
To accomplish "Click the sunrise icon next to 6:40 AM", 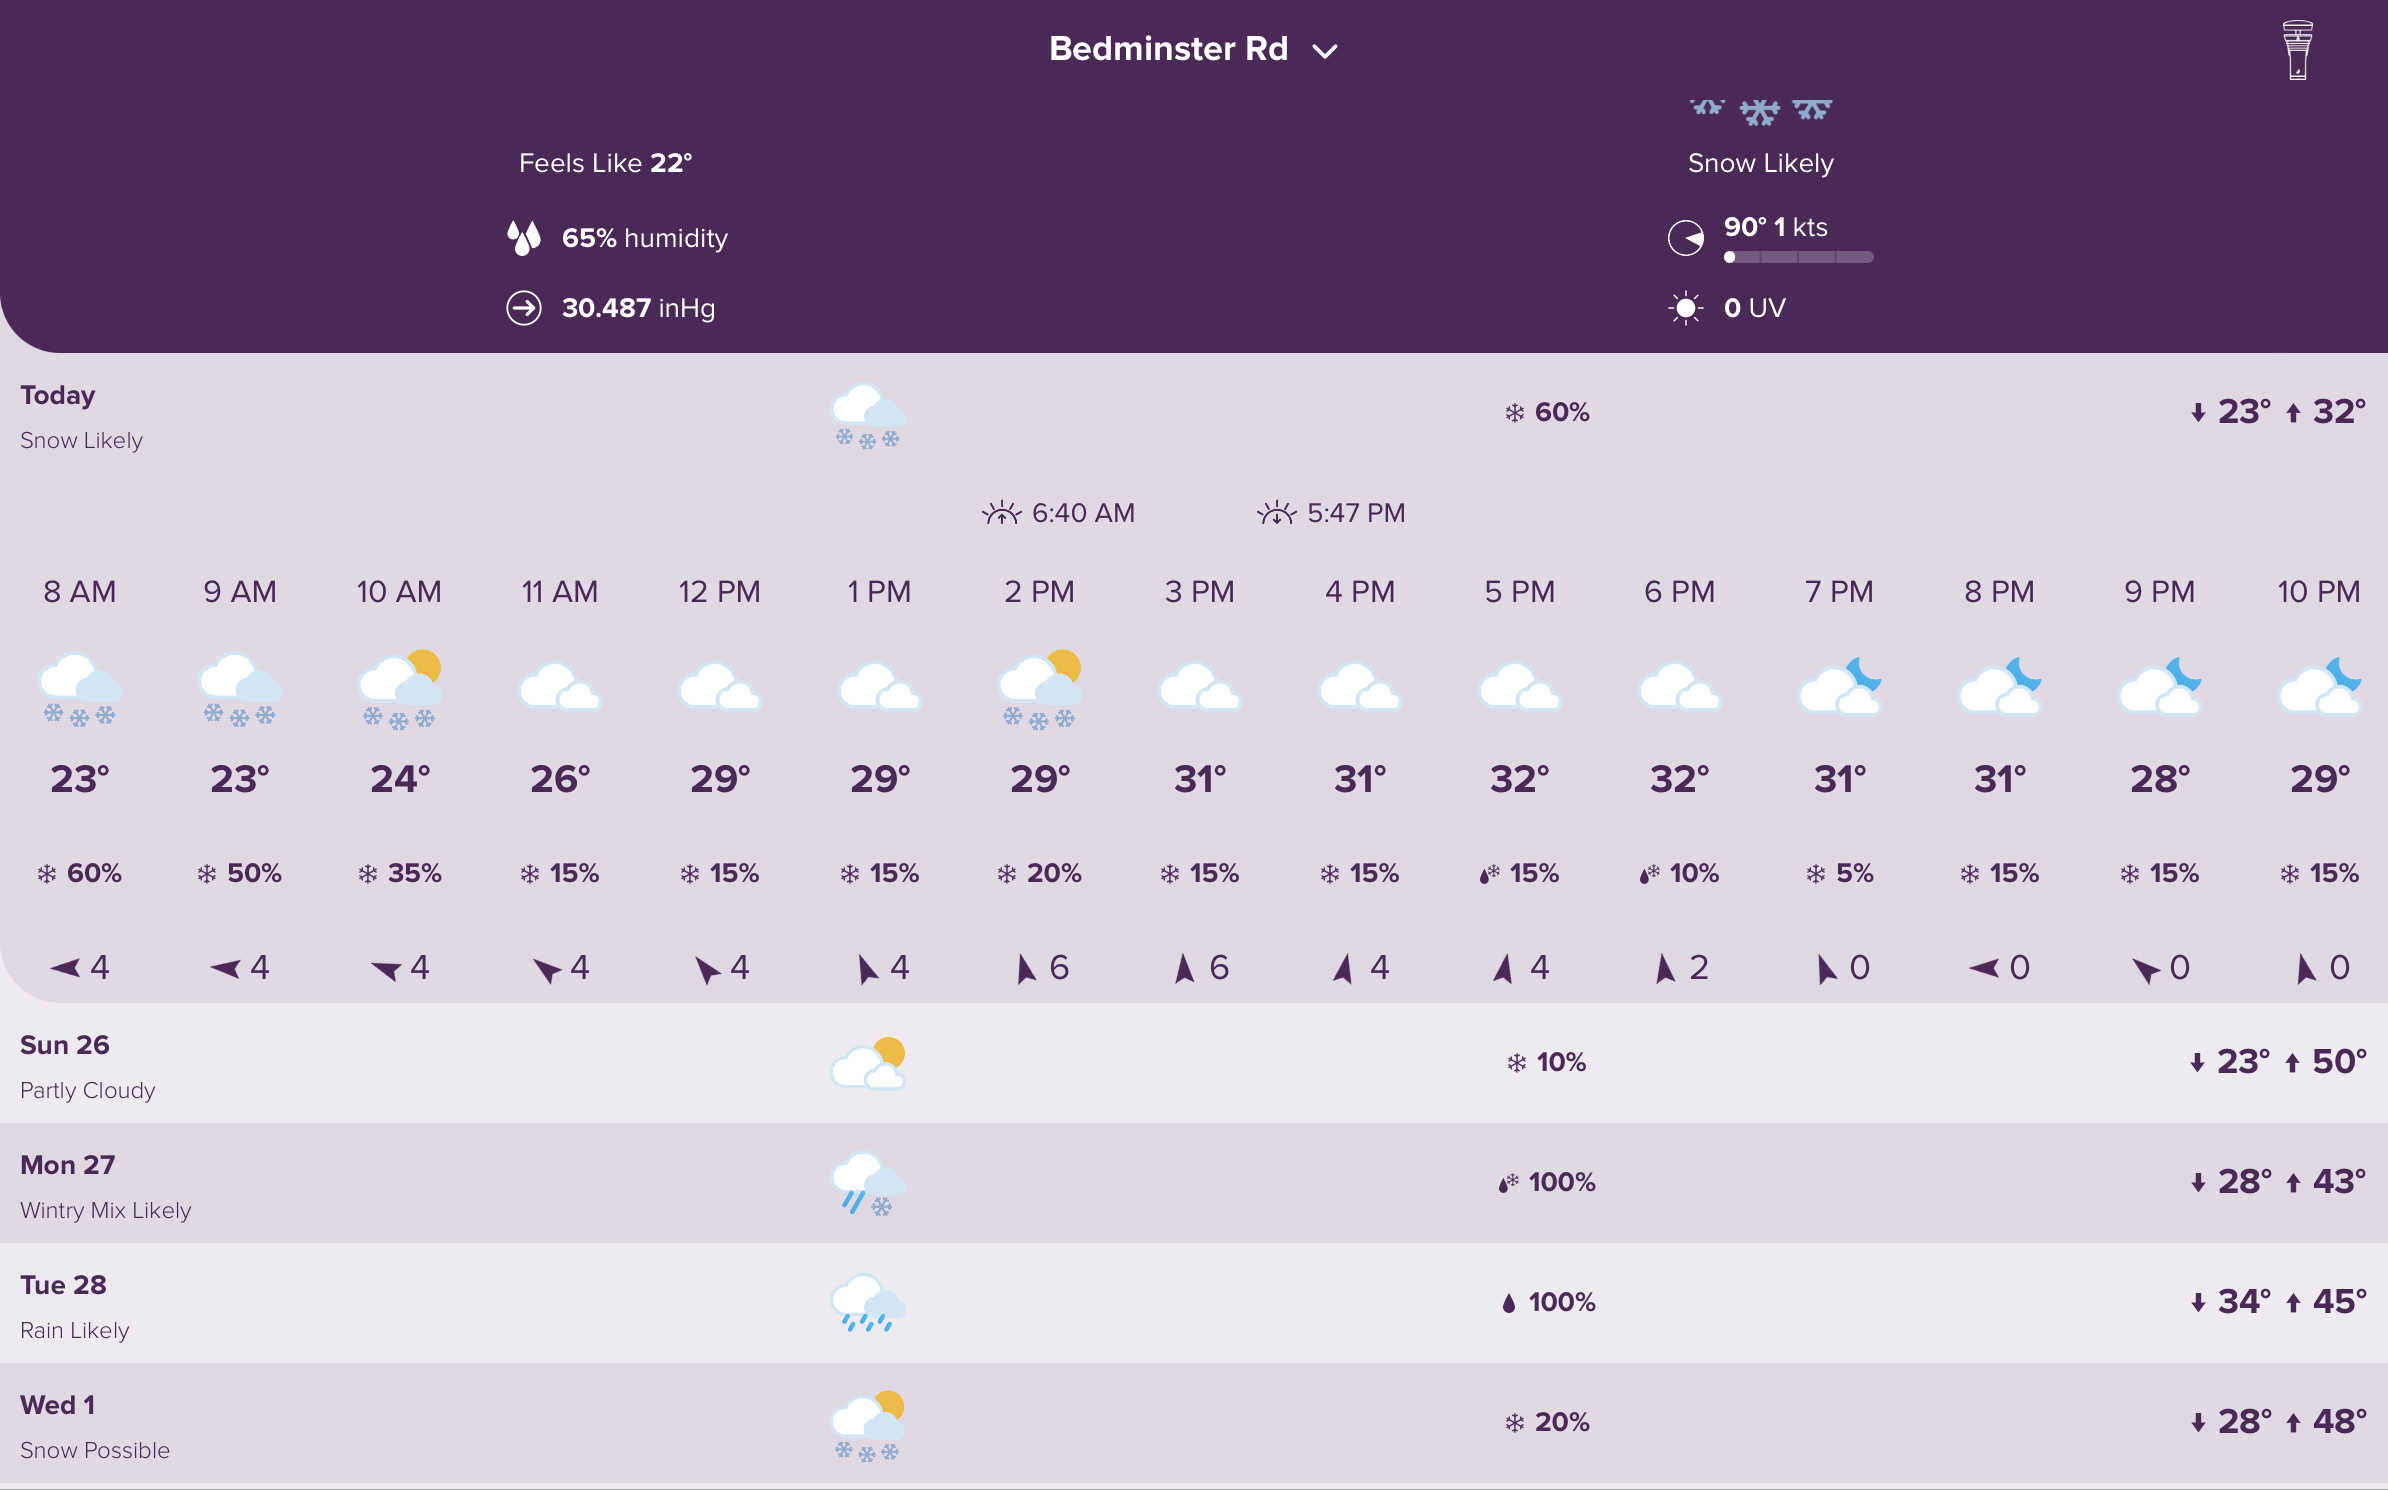I will pos(1001,513).
